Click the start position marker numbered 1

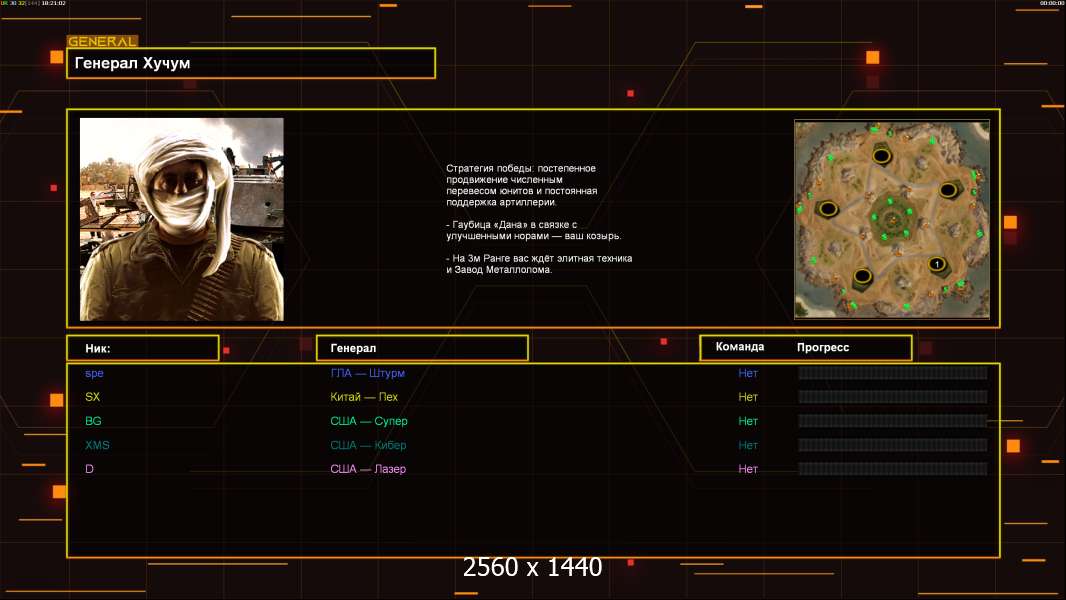coord(937,264)
